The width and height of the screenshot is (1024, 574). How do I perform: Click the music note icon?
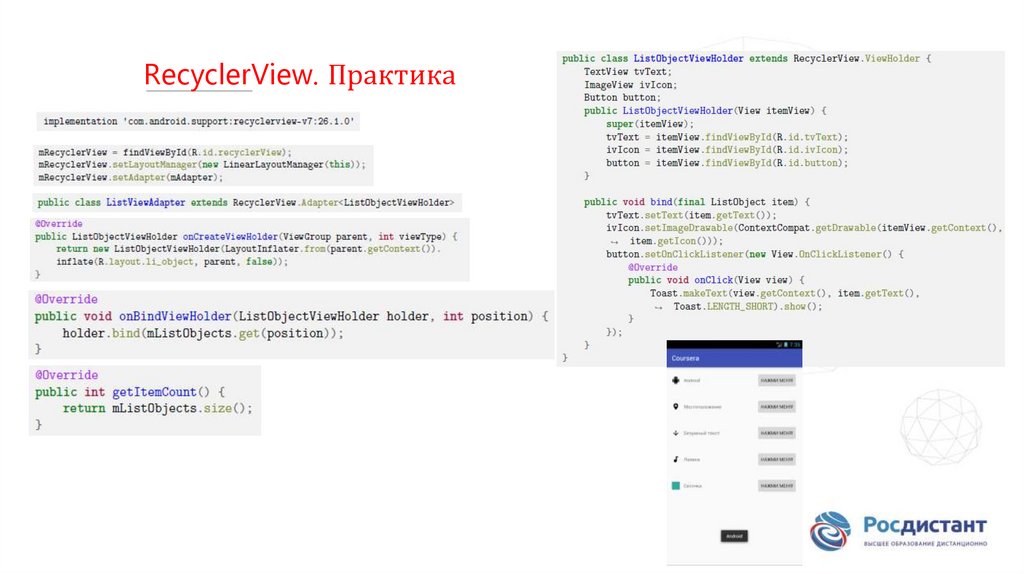click(x=676, y=459)
